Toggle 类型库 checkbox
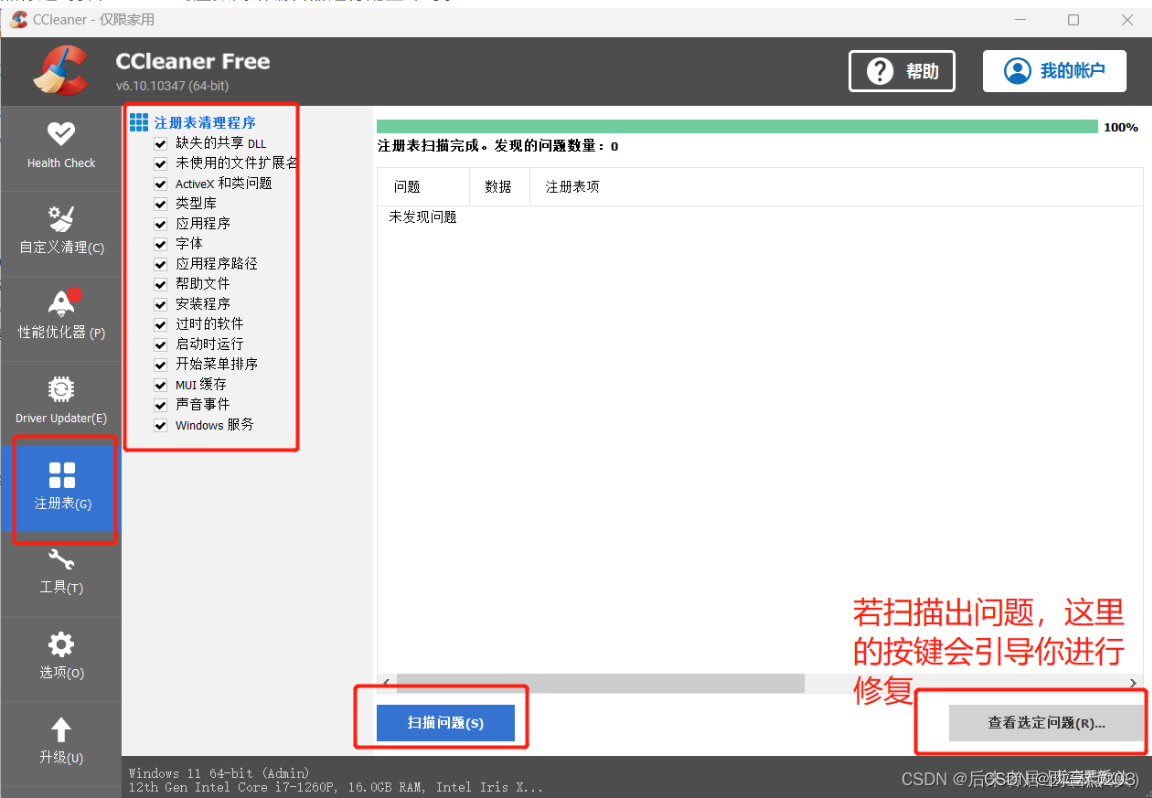This screenshot has width=1152, height=798. 160,204
